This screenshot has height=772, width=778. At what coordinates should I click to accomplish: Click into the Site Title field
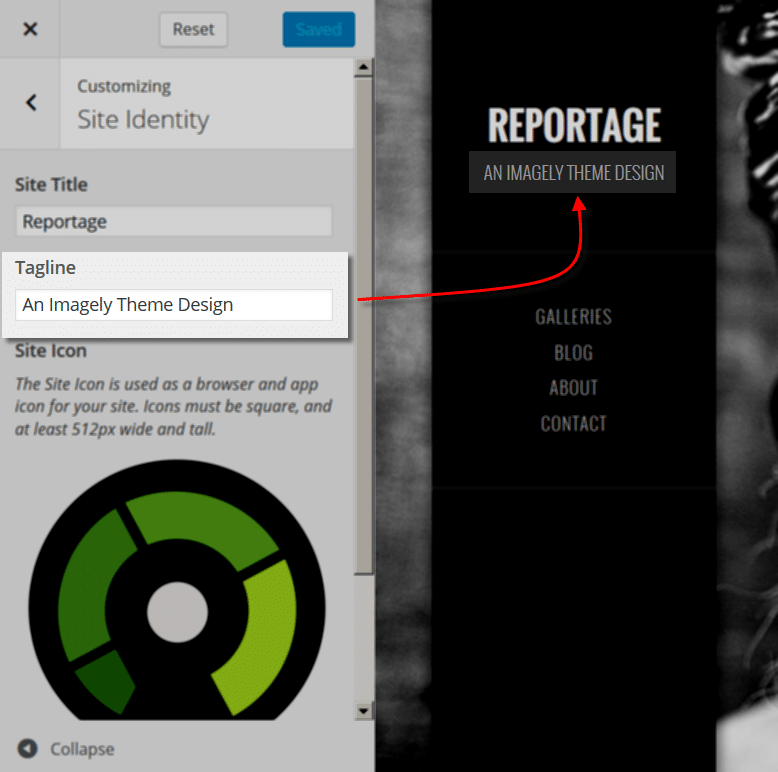point(174,221)
